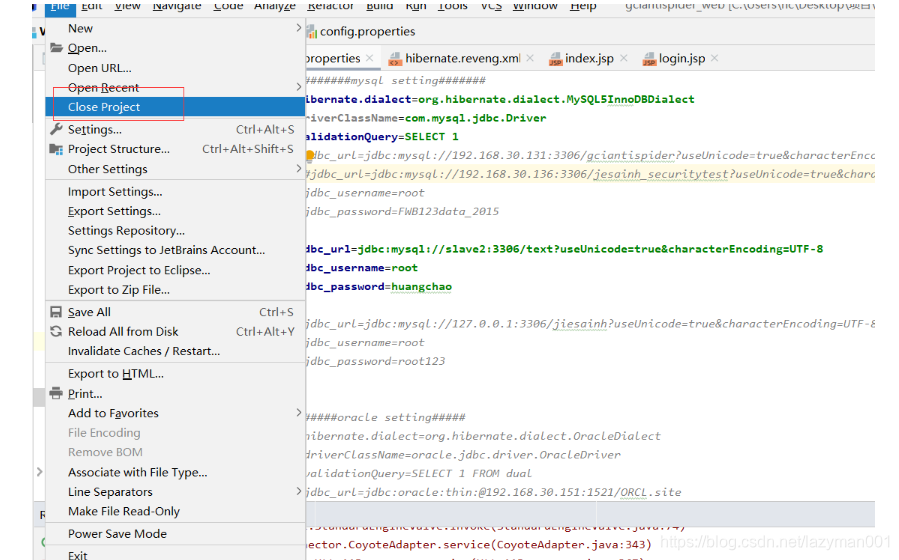The height and width of the screenshot is (560, 899).
Task: Open the Run menu
Action: 416,6
